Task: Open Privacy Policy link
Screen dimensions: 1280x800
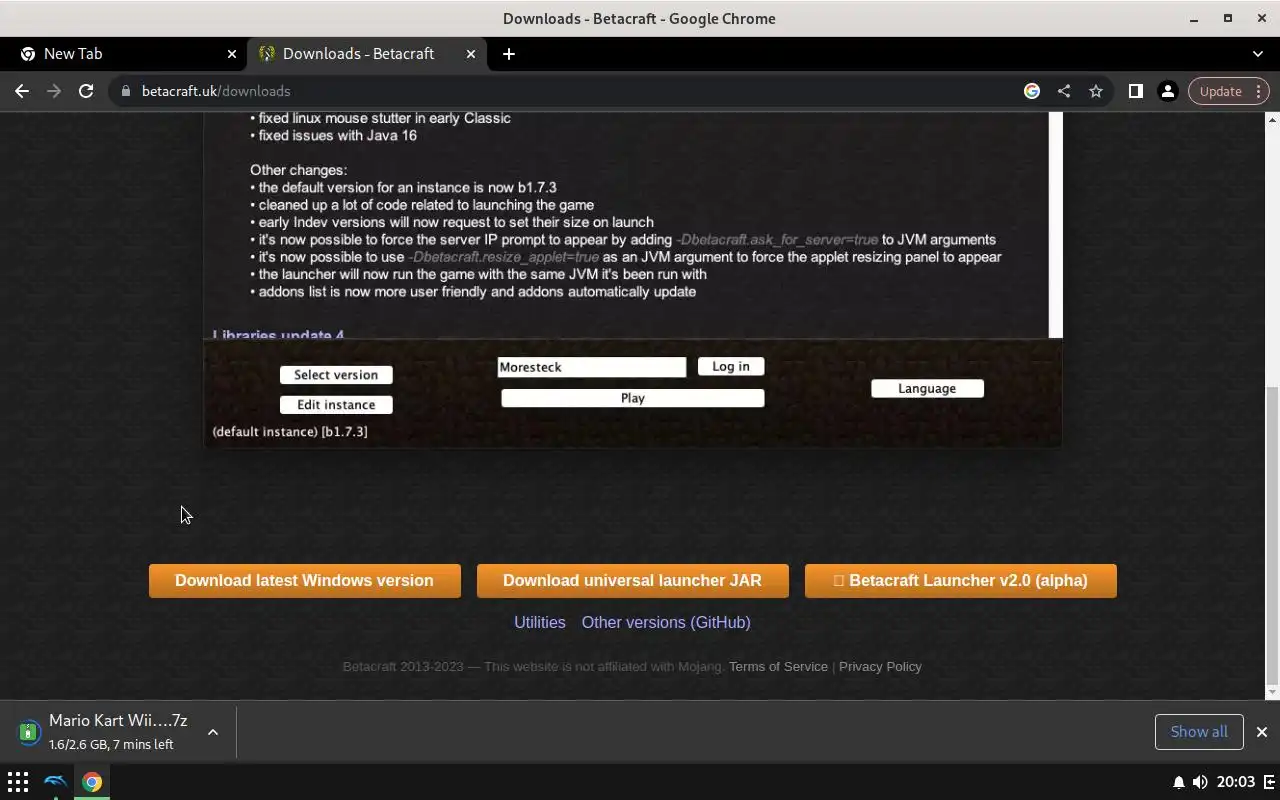Action: click(x=880, y=667)
